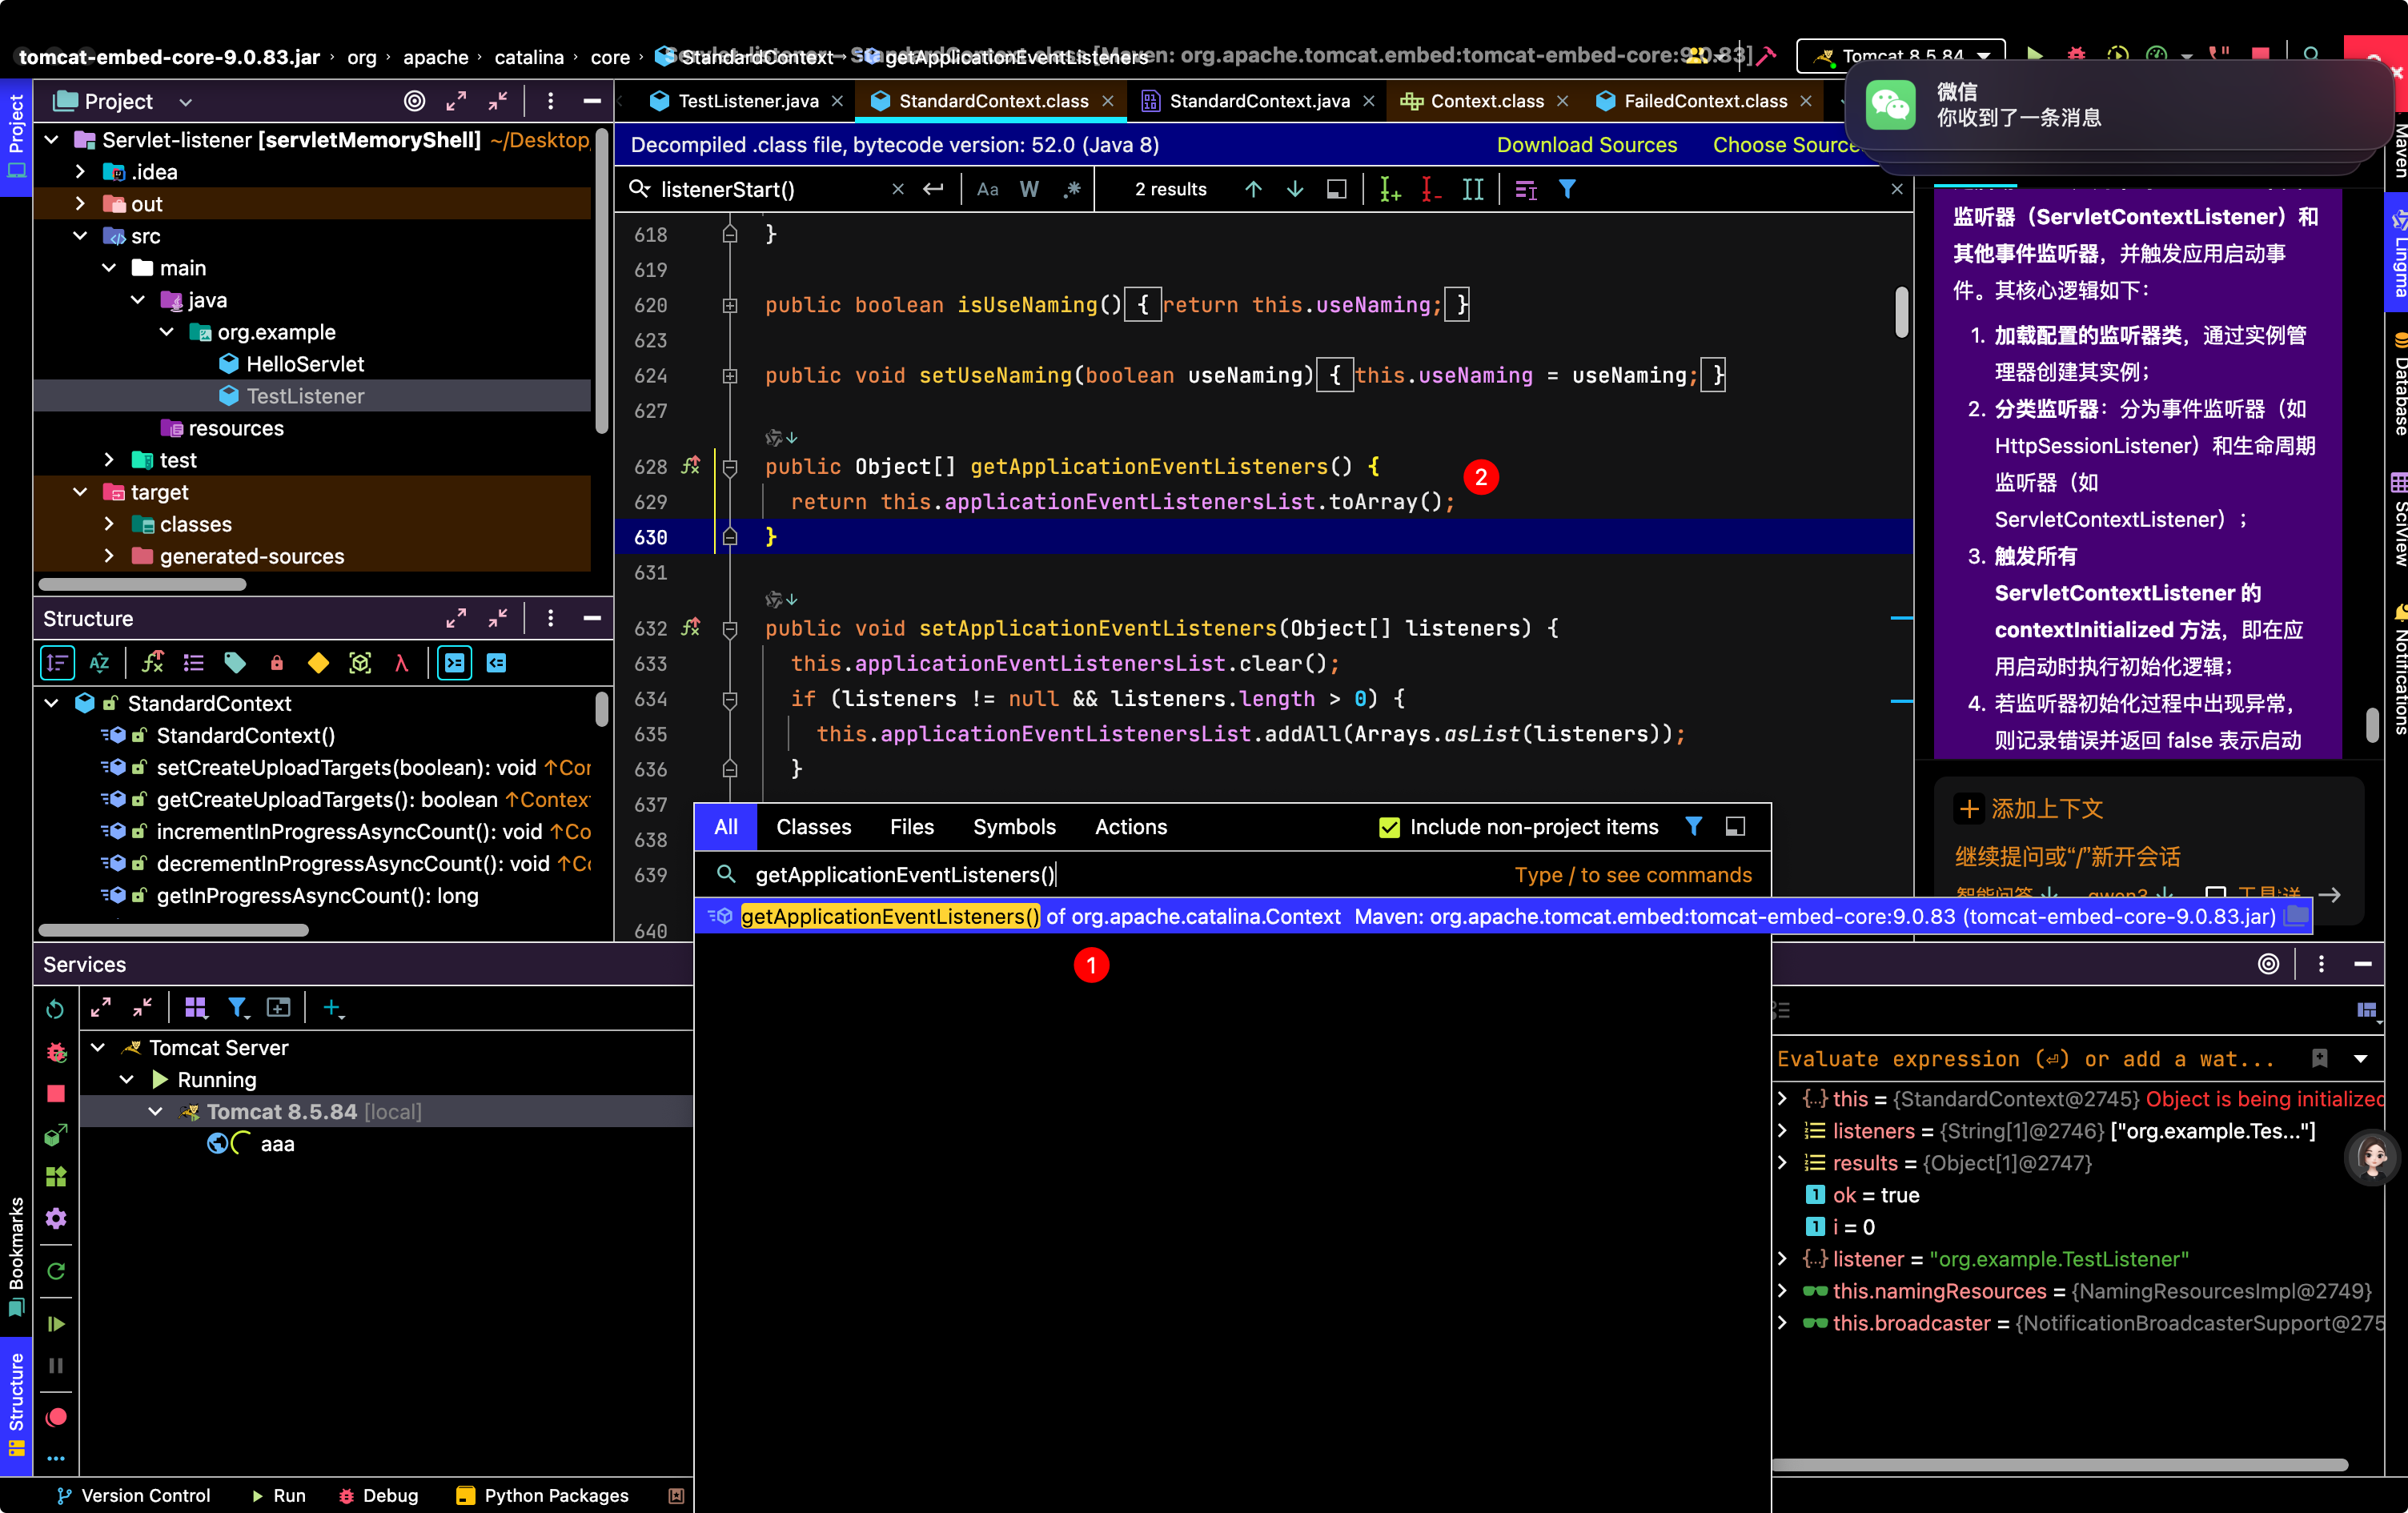Hide the Project panel
This screenshot has width=2408, height=1513.
click(x=592, y=101)
